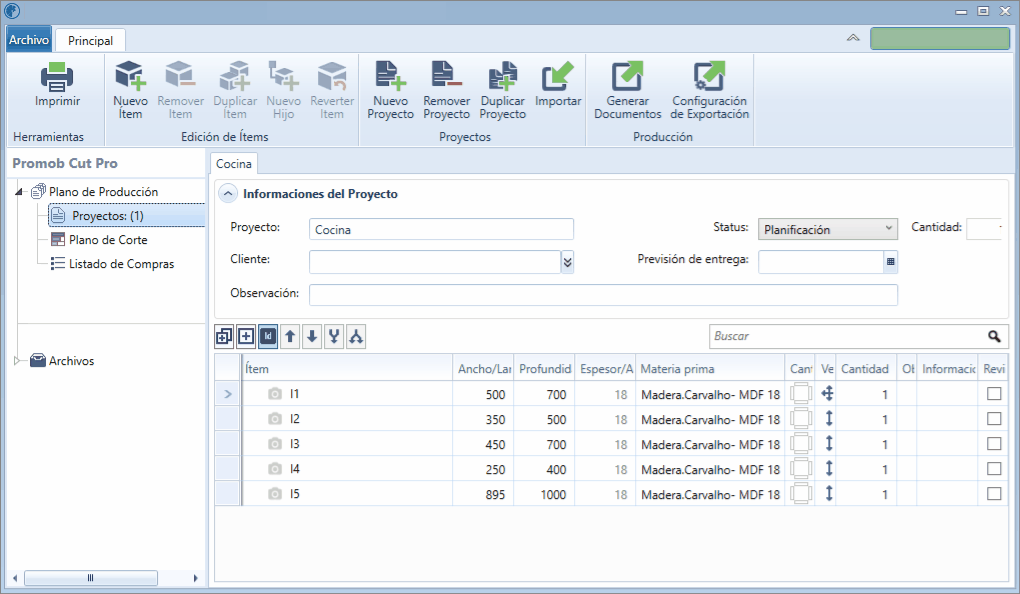The image size is (1020, 594).
Task: Click the Buscar search box
Action: (848, 336)
